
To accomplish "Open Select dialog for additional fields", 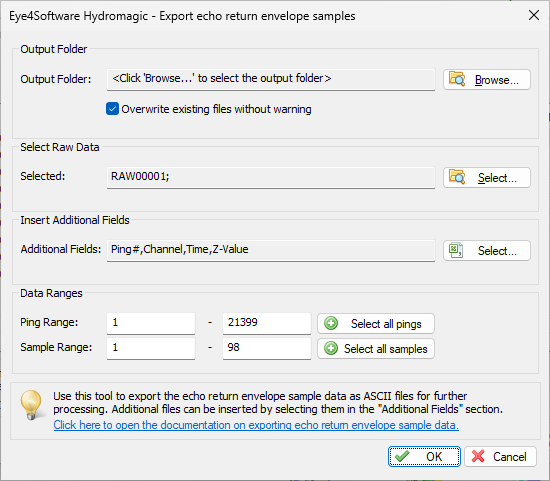I will click(487, 250).
